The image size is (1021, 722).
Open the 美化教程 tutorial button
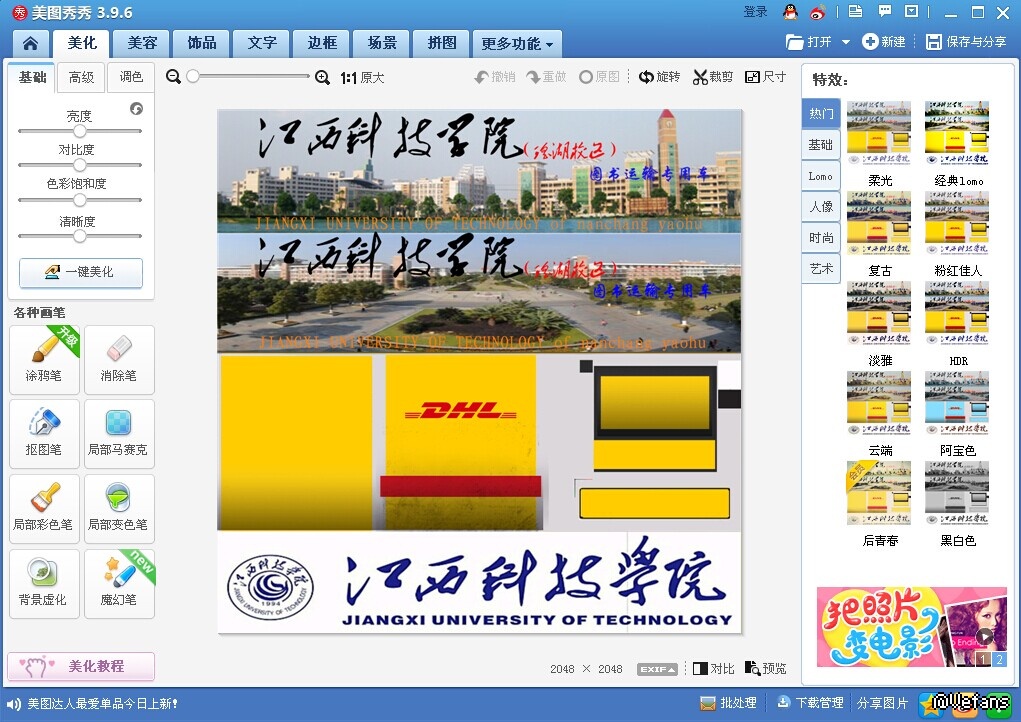coord(81,667)
